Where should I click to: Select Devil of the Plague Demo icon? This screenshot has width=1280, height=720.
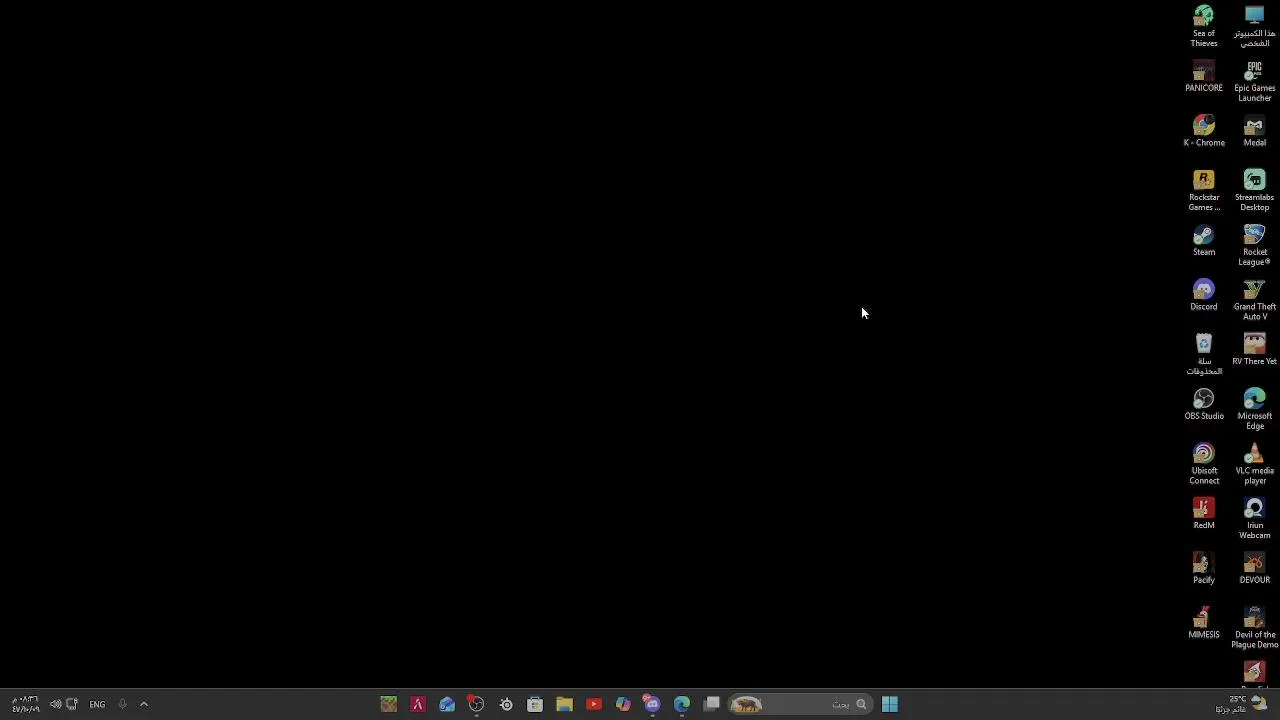click(1254, 628)
